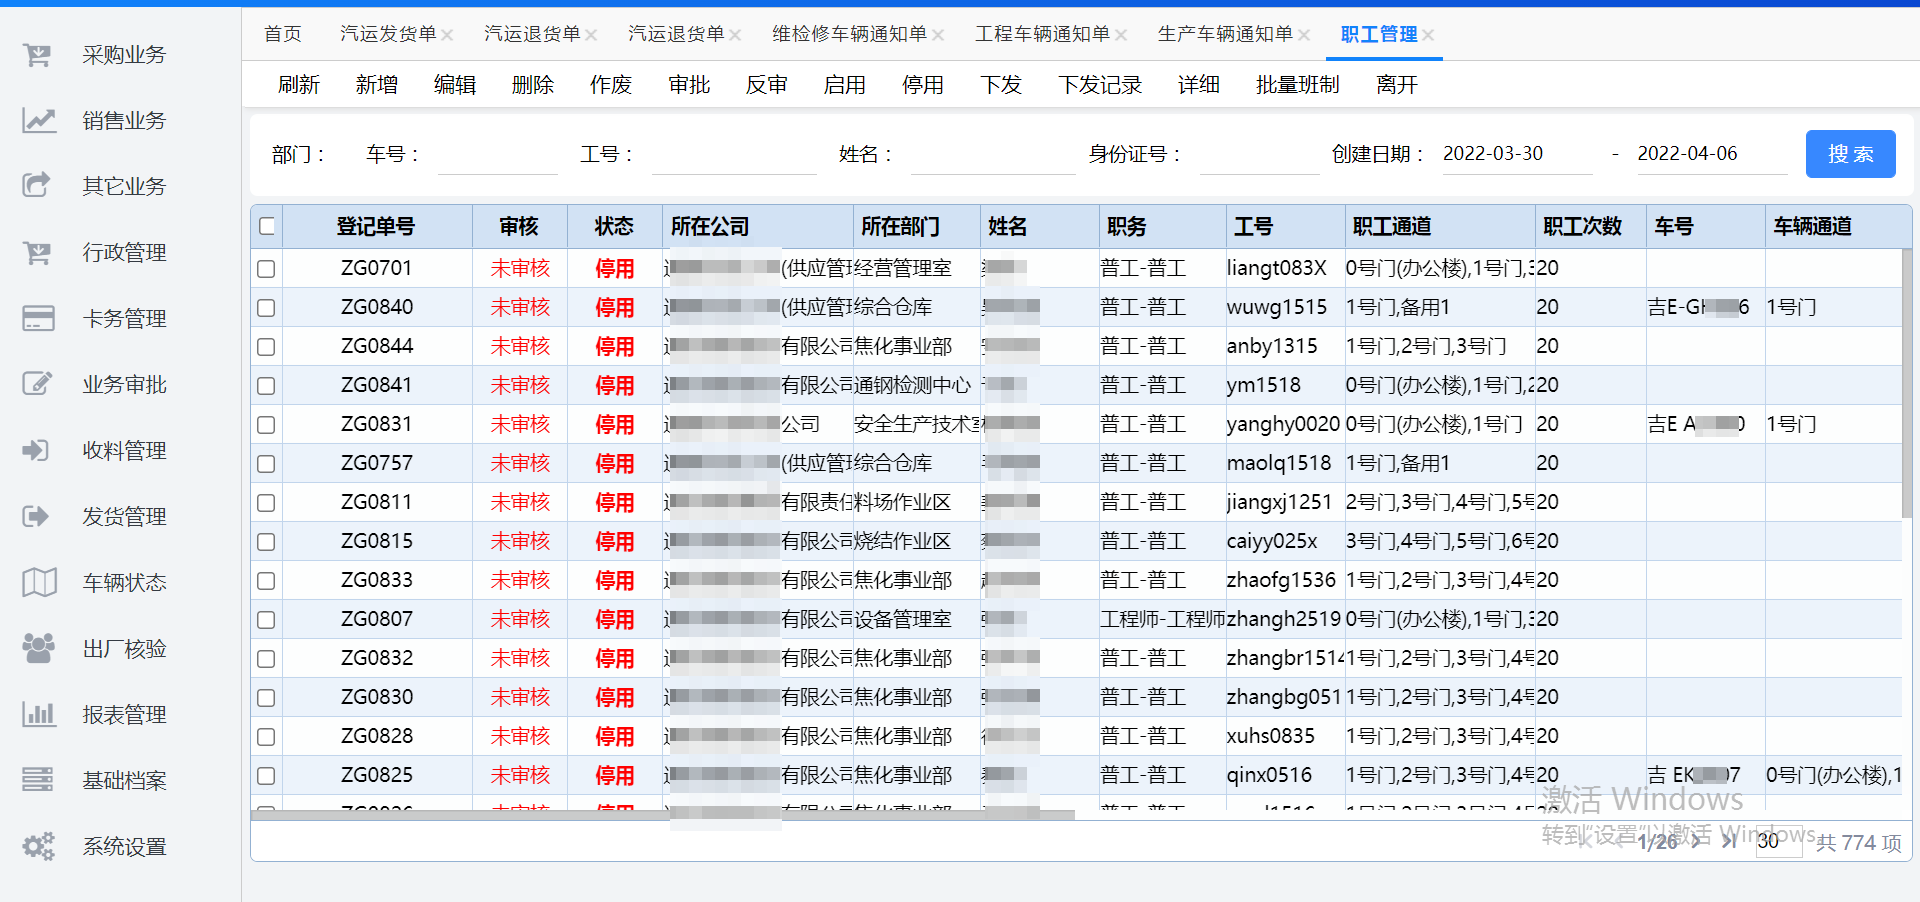The image size is (1920, 902).
Task: Select the 销售业务 sidebar icon
Action: (x=37, y=120)
